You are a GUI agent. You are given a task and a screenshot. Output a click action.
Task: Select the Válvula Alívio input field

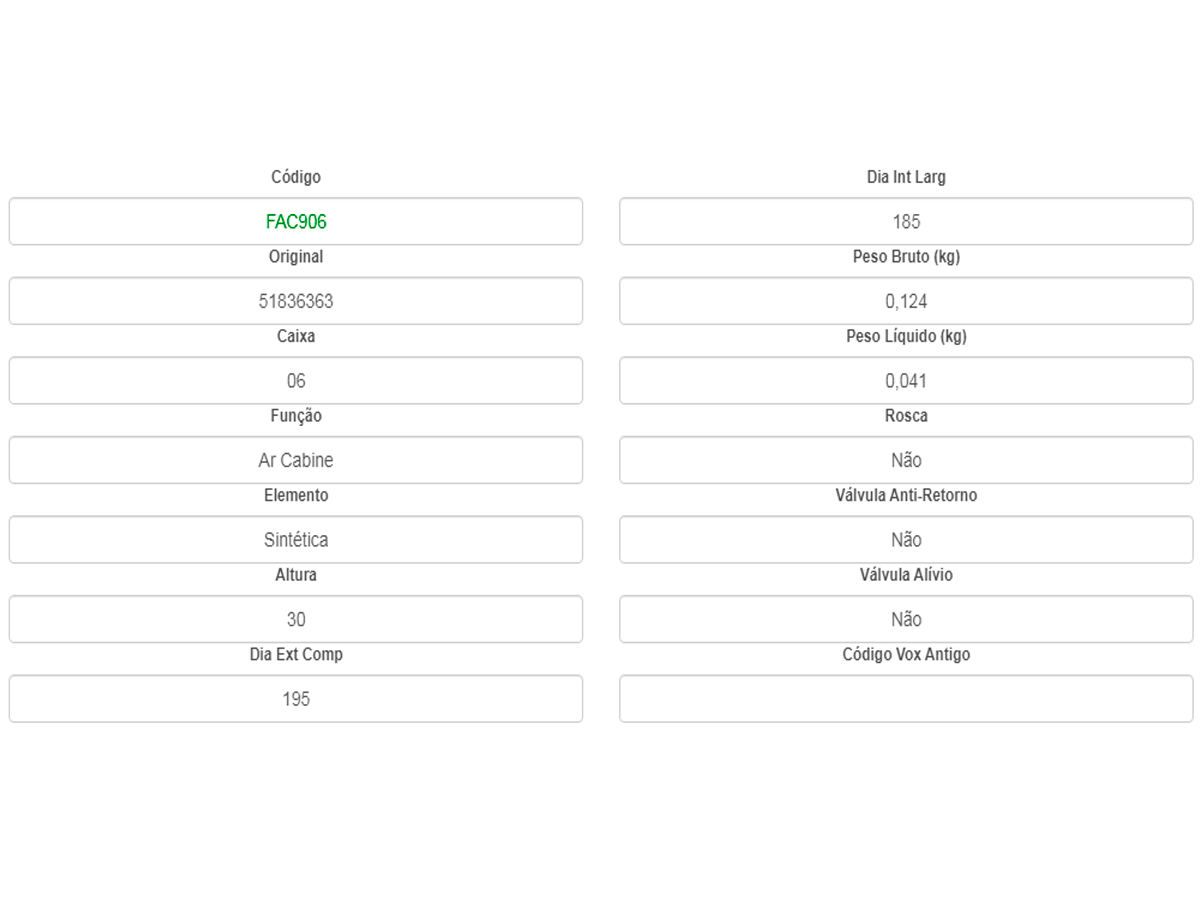(906, 619)
